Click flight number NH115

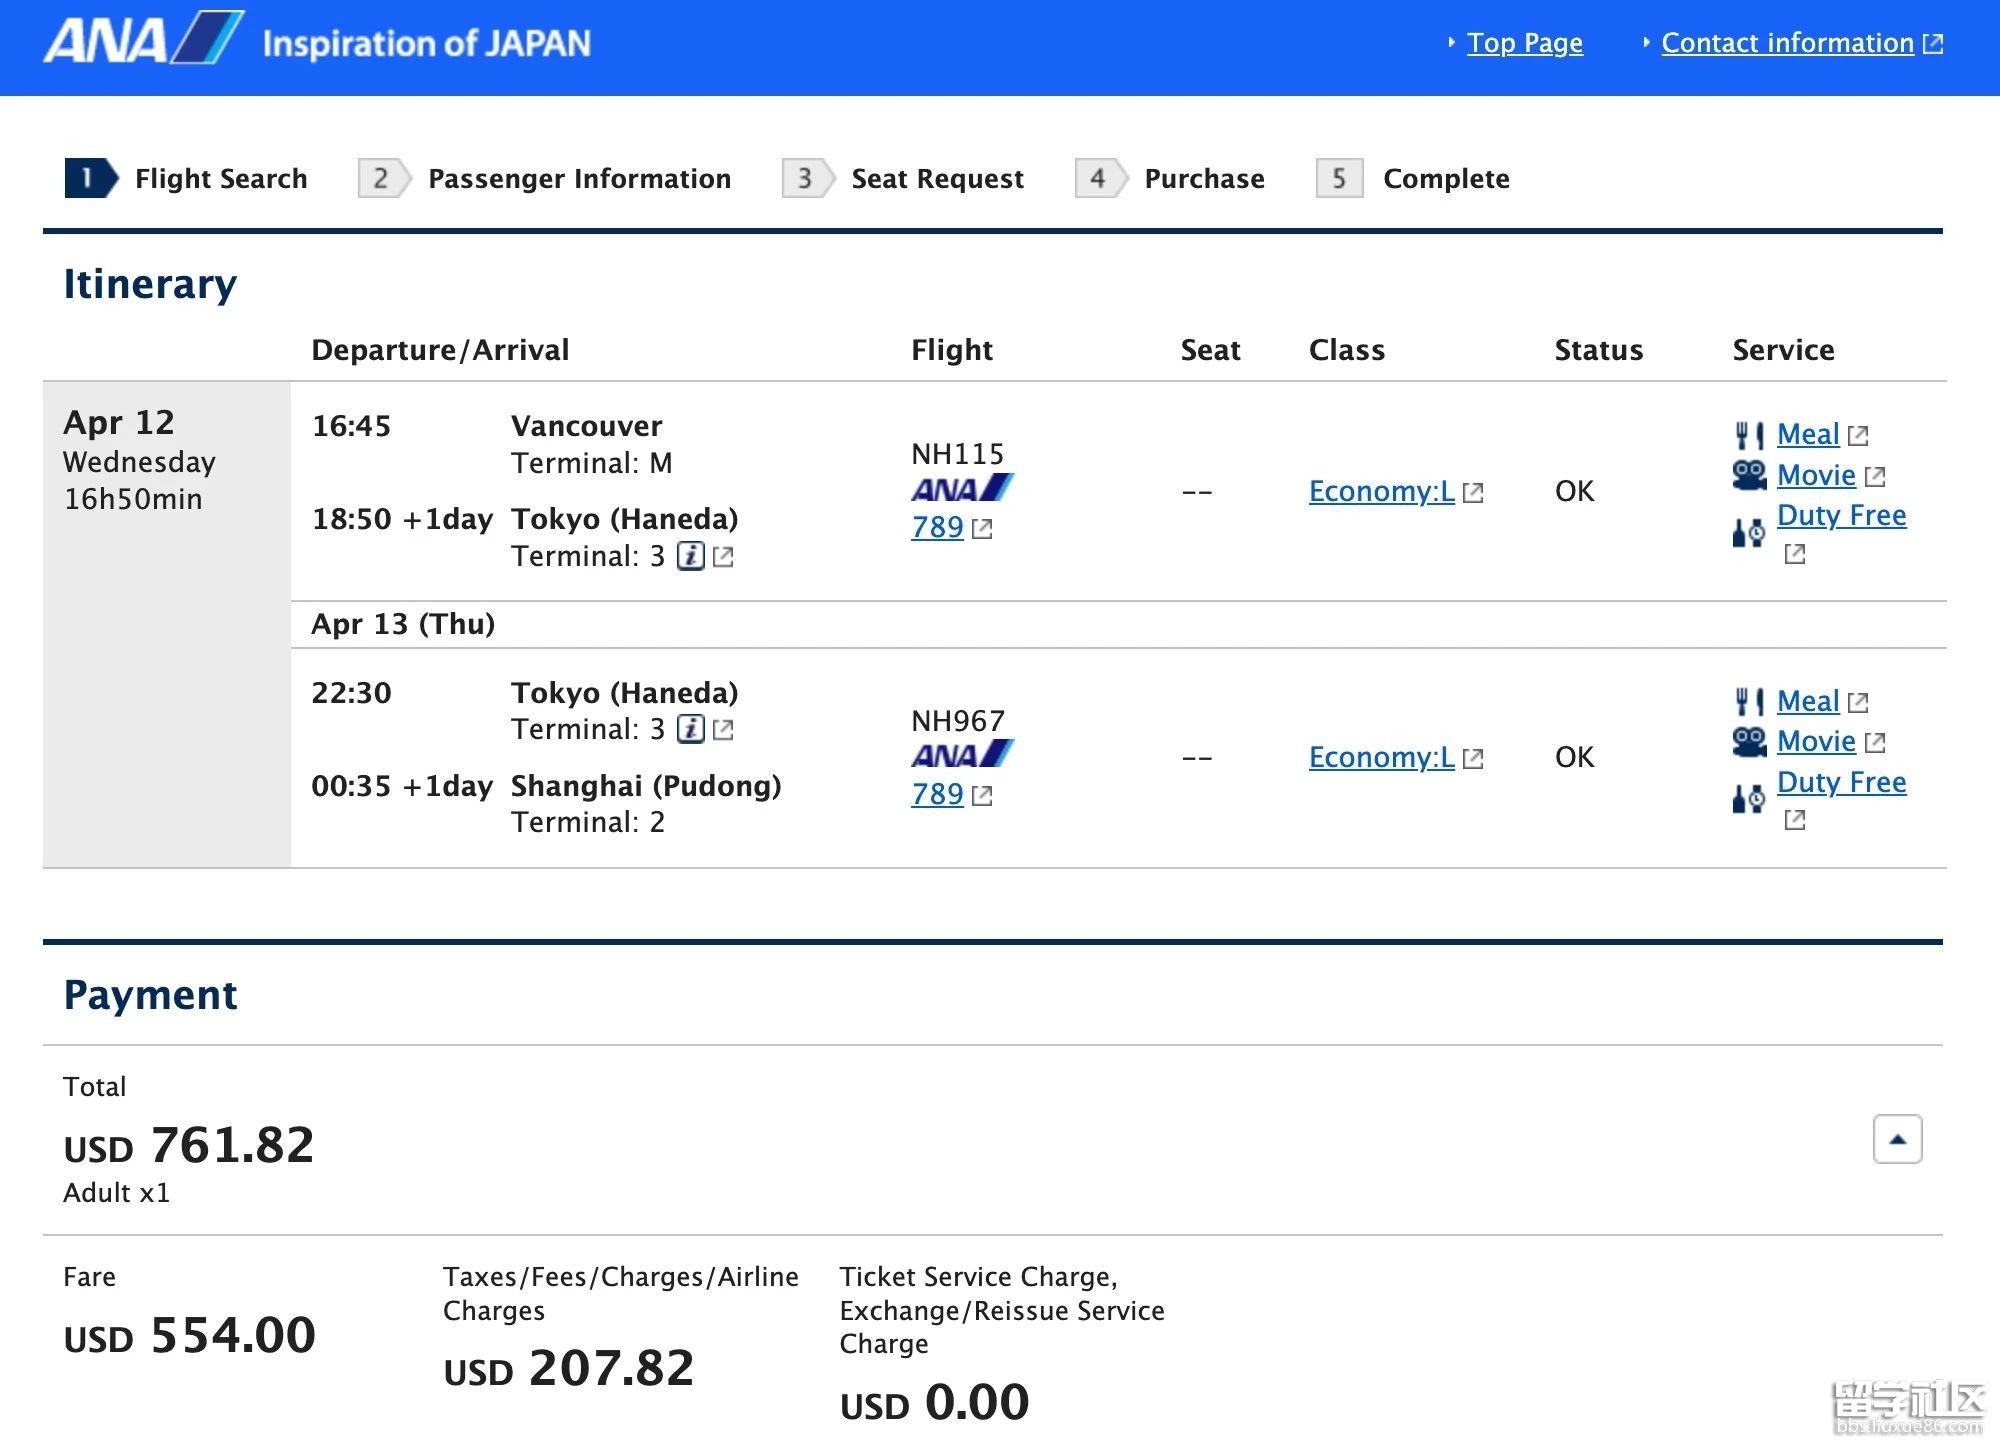[957, 454]
